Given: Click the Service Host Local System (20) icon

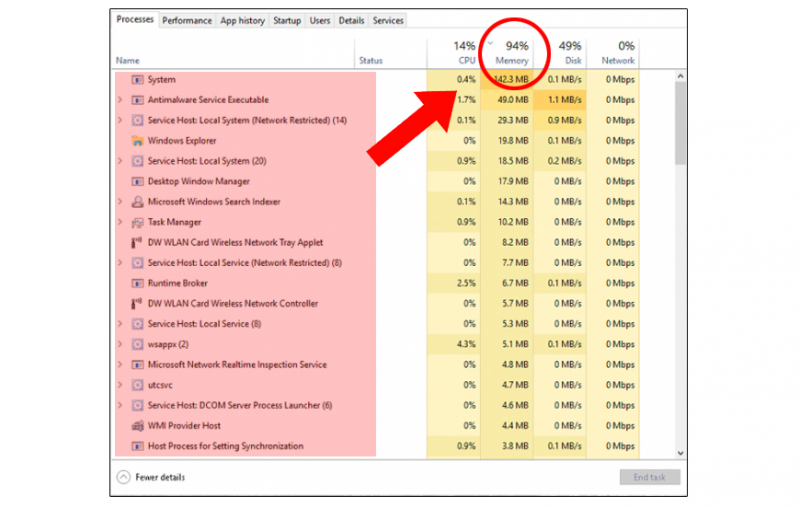Looking at the screenshot, I should (x=137, y=161).
